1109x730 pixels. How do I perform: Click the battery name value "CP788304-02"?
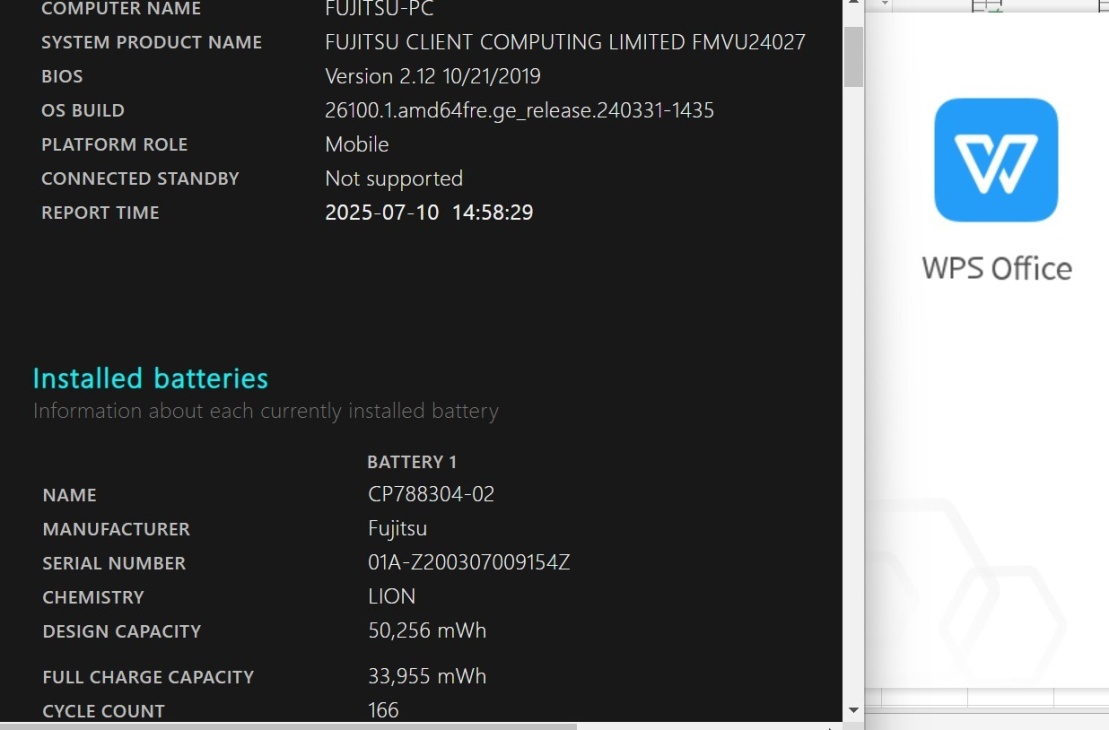point(431,494)
